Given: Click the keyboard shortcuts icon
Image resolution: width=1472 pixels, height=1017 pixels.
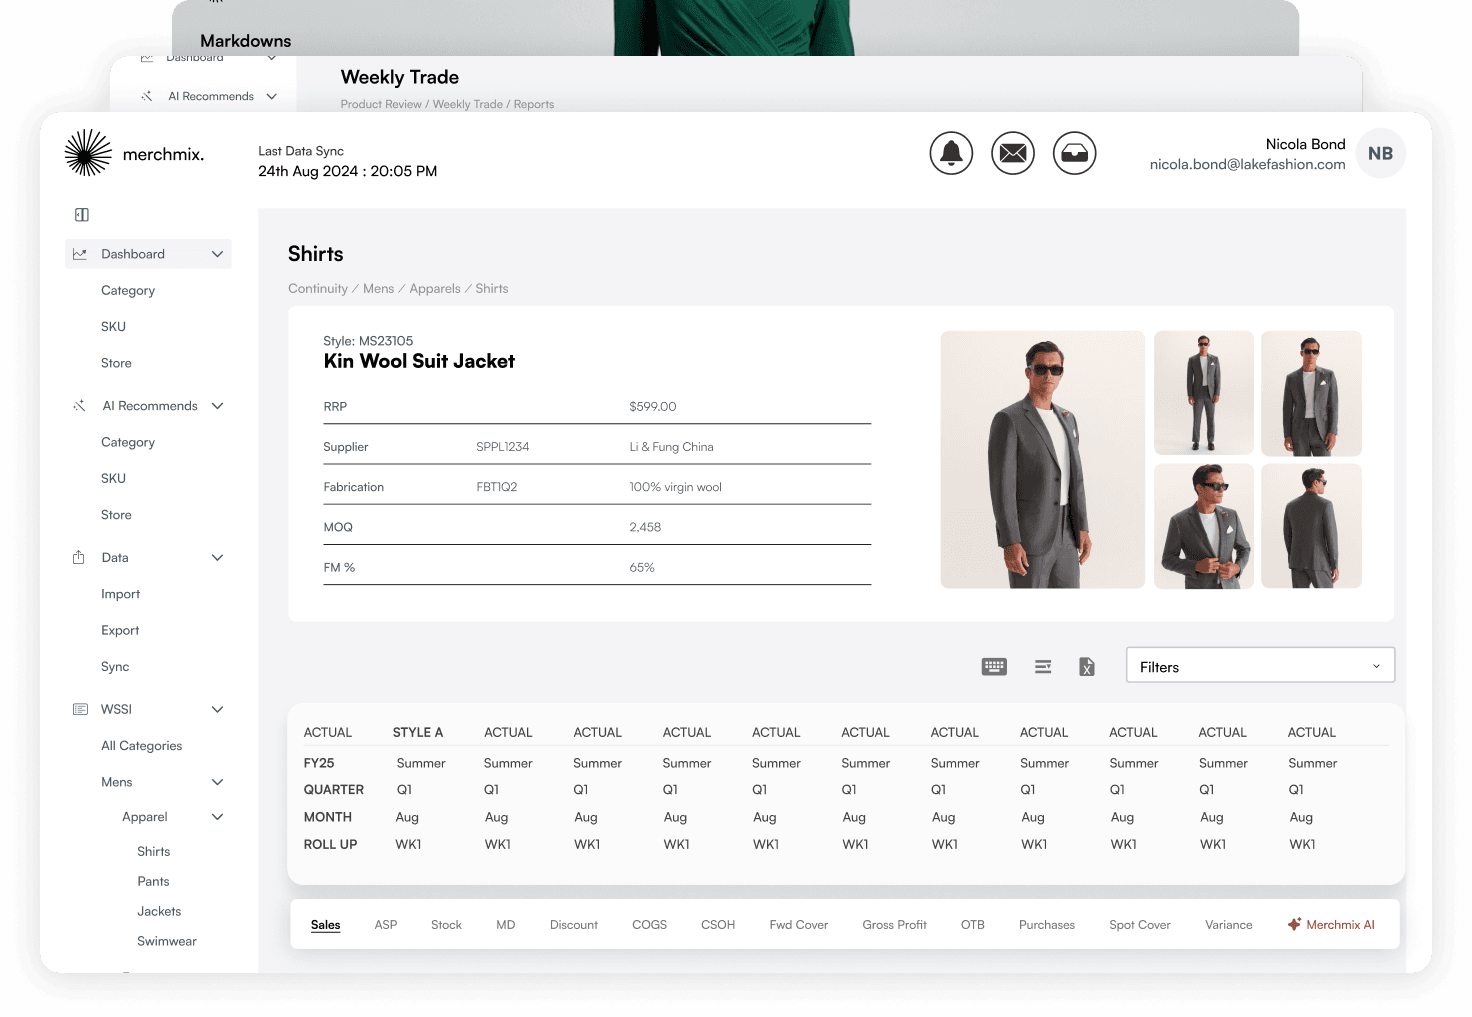Looking at the screenshot, I should (994, 667).
